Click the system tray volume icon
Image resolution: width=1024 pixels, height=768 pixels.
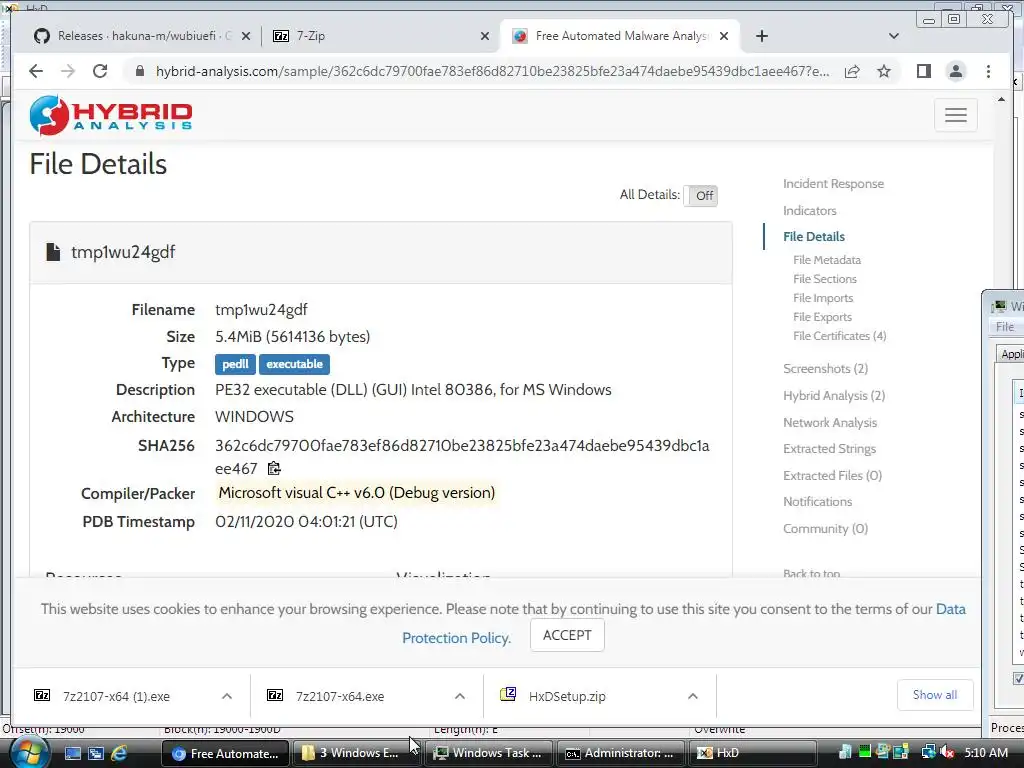pos(946,753)
